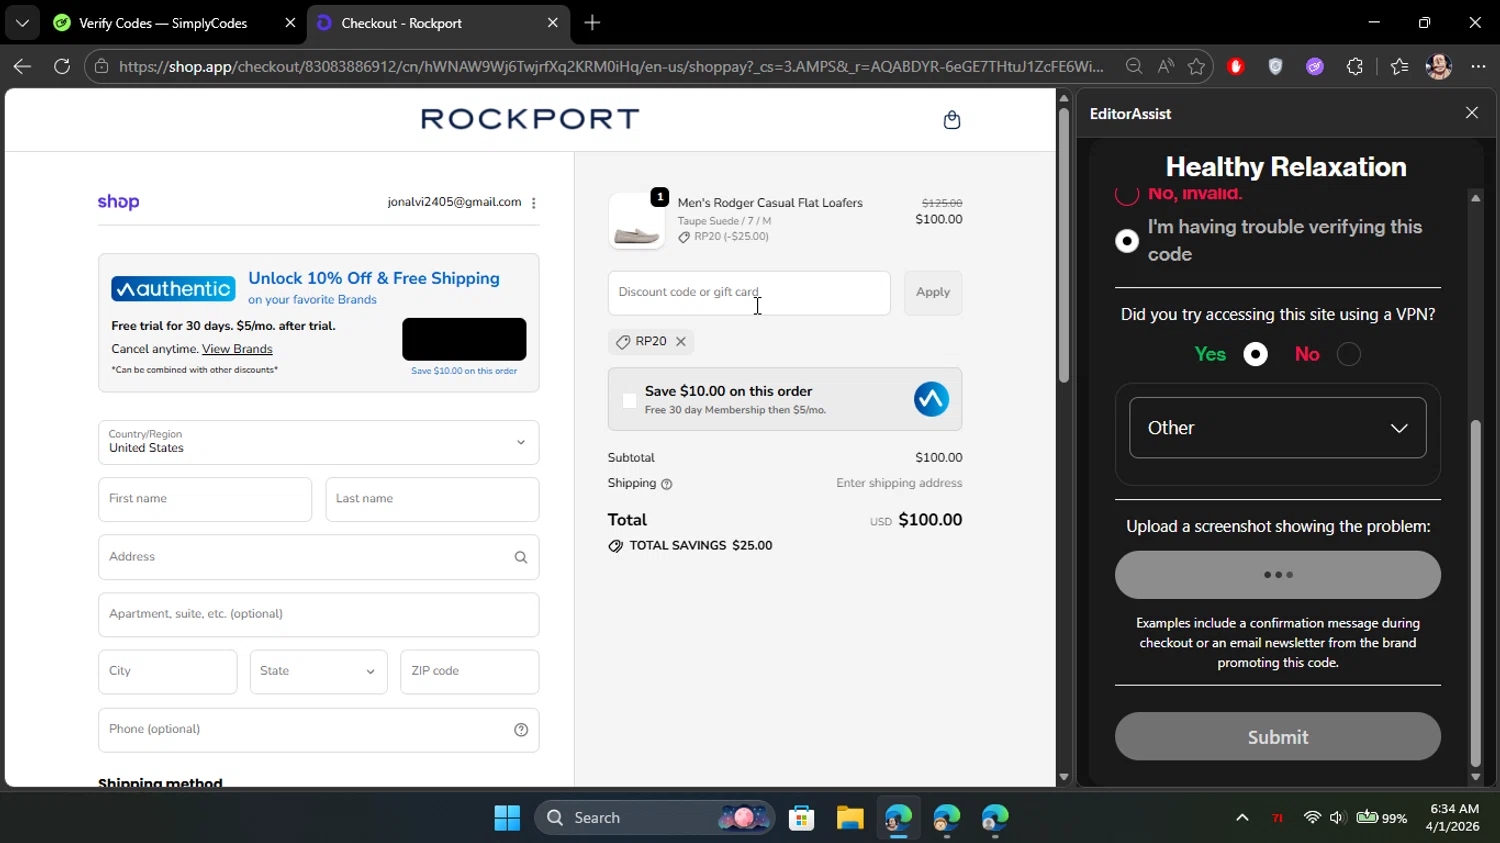Focus the Discount code or gift card field
The height and width of the screenshot is (843, 1500).
point(749,293)
